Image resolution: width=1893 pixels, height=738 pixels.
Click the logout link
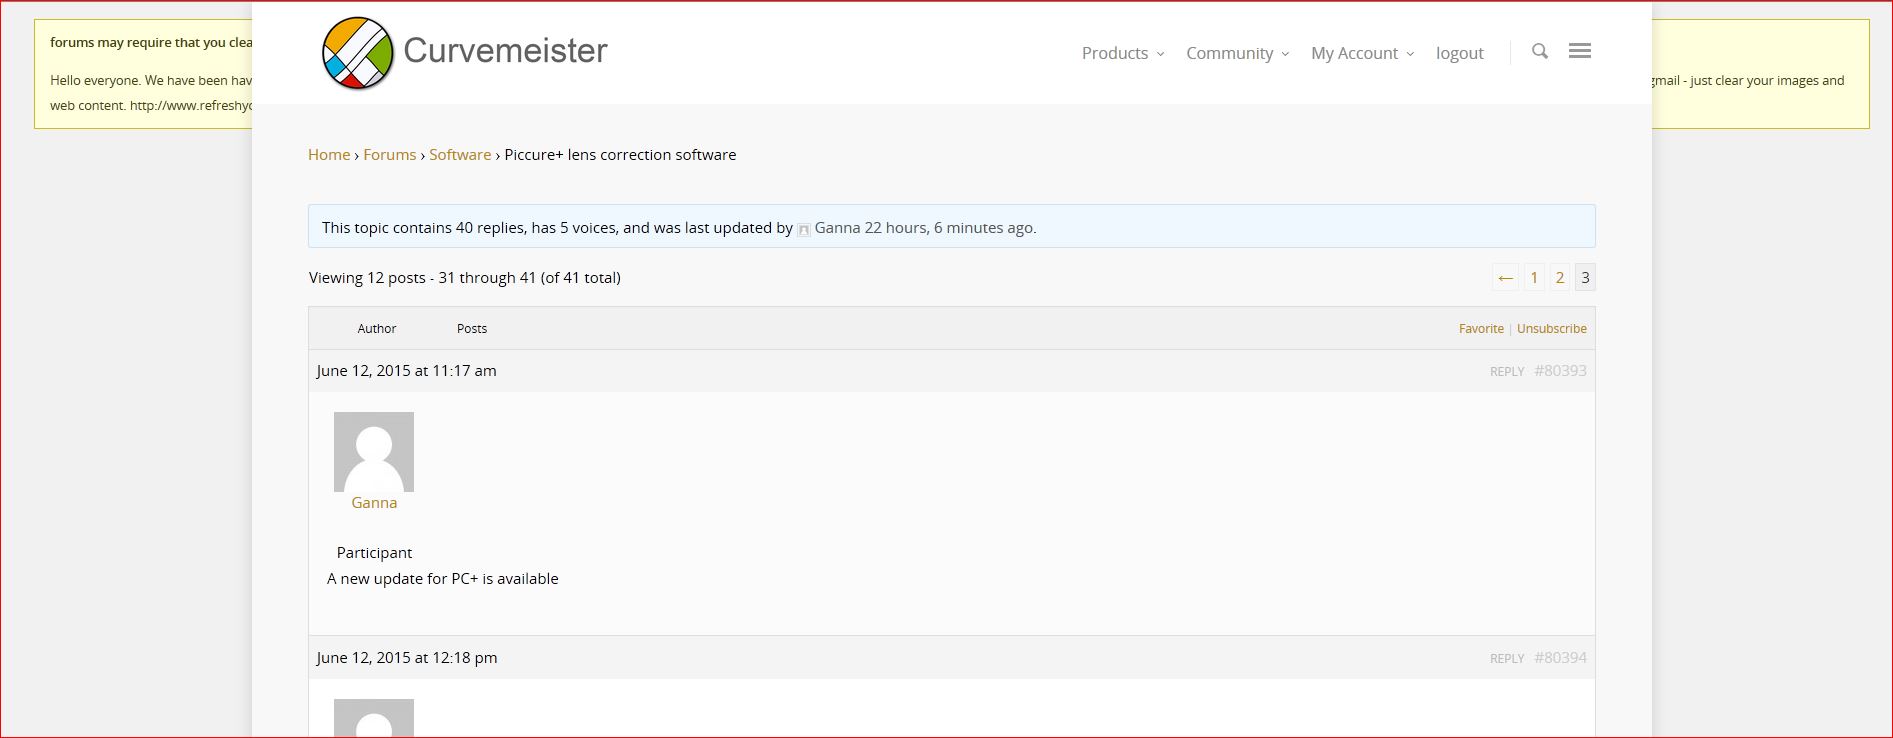pos(1460,53)
